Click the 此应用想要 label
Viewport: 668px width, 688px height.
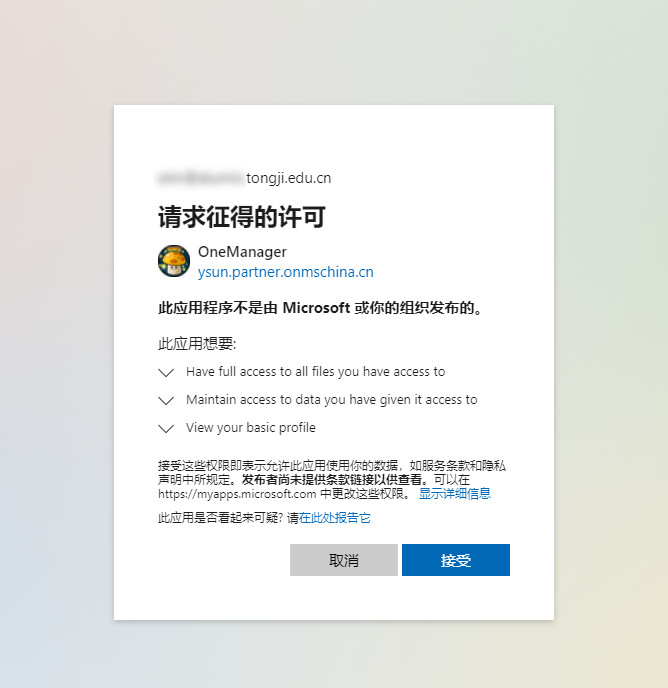tap(197, 344)
